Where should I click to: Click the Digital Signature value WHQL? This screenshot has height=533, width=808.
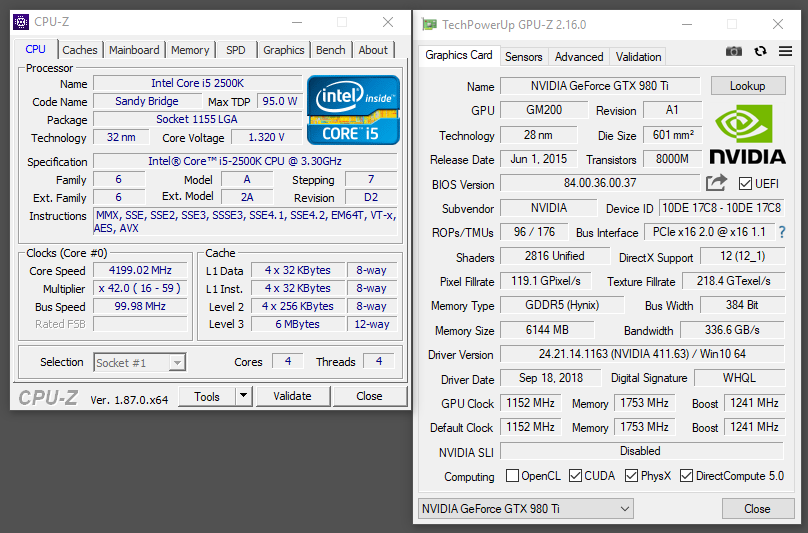click(x=739, y=378)
